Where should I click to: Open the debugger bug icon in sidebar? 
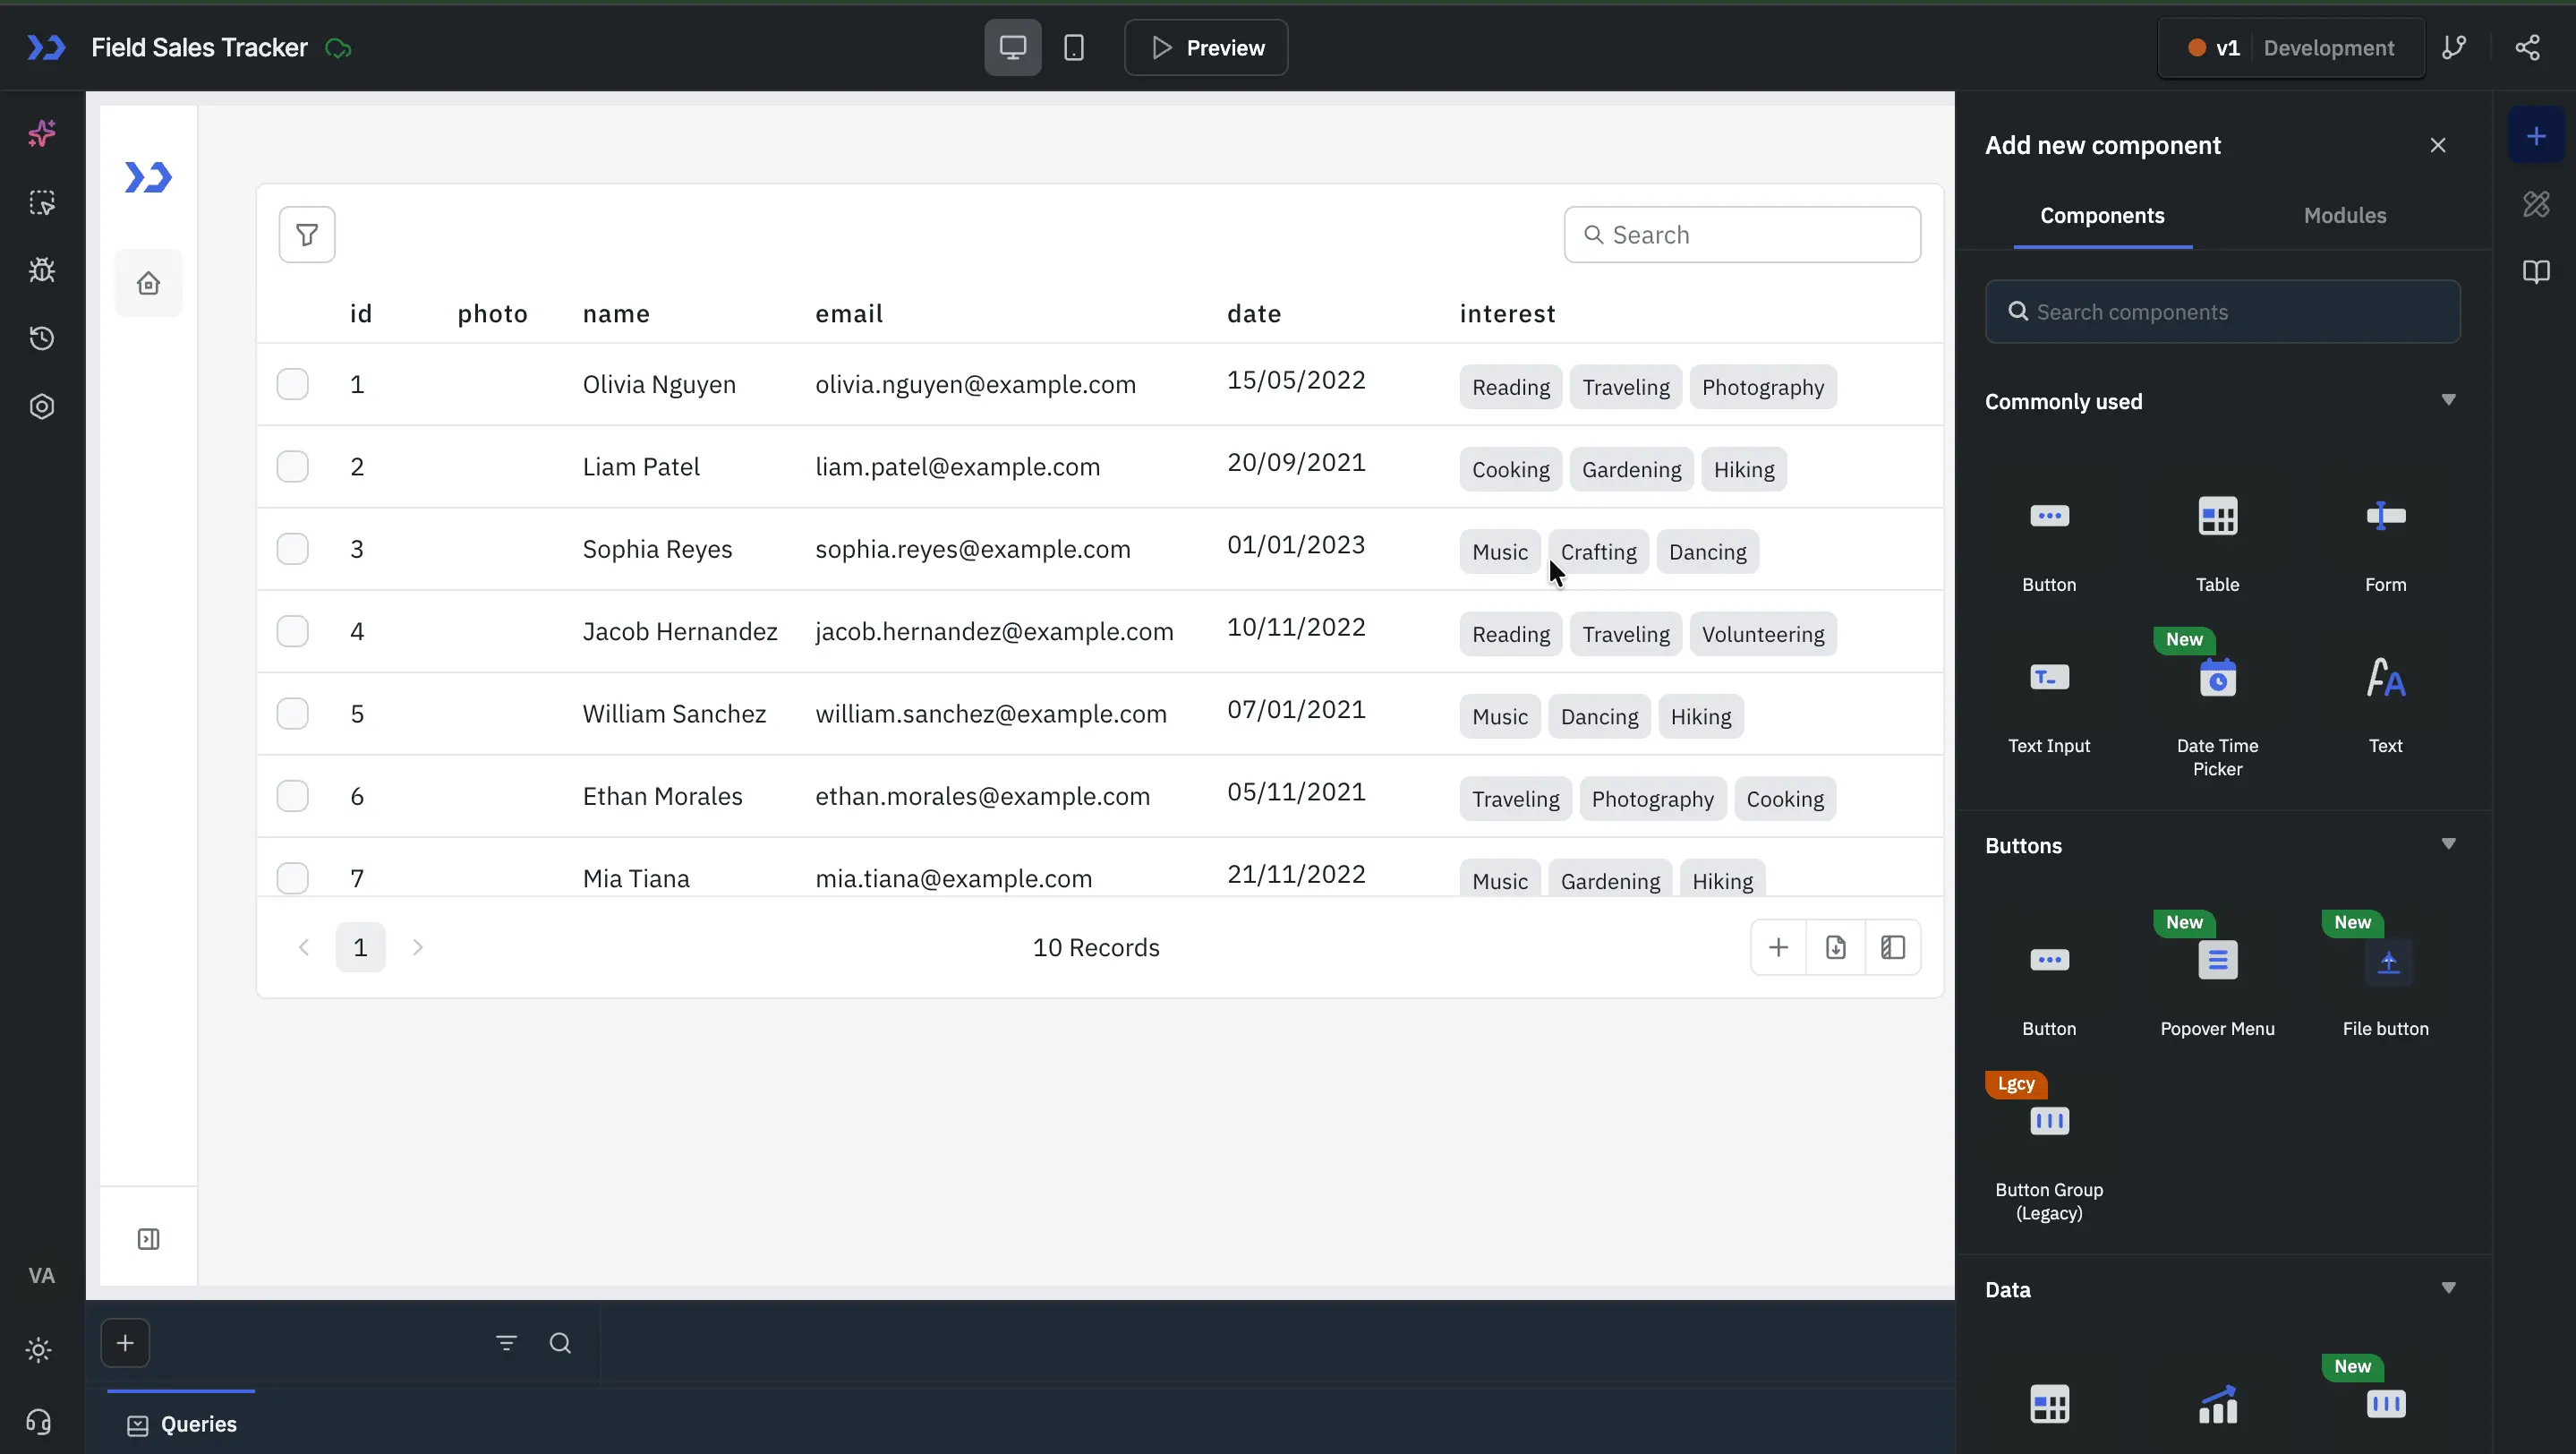point(42,270)
